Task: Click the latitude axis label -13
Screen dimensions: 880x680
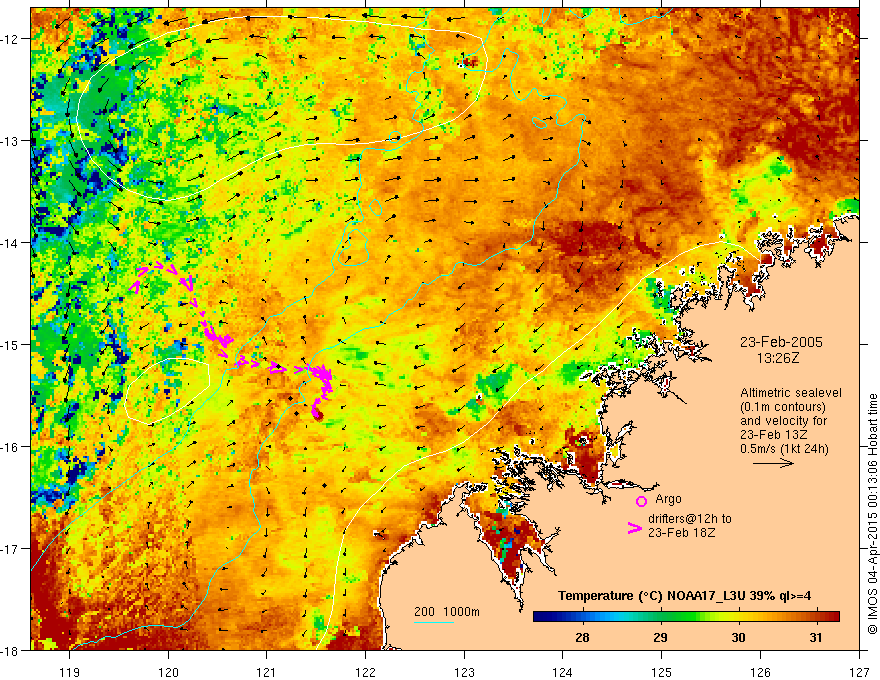Action: click(x=11, y=141)
